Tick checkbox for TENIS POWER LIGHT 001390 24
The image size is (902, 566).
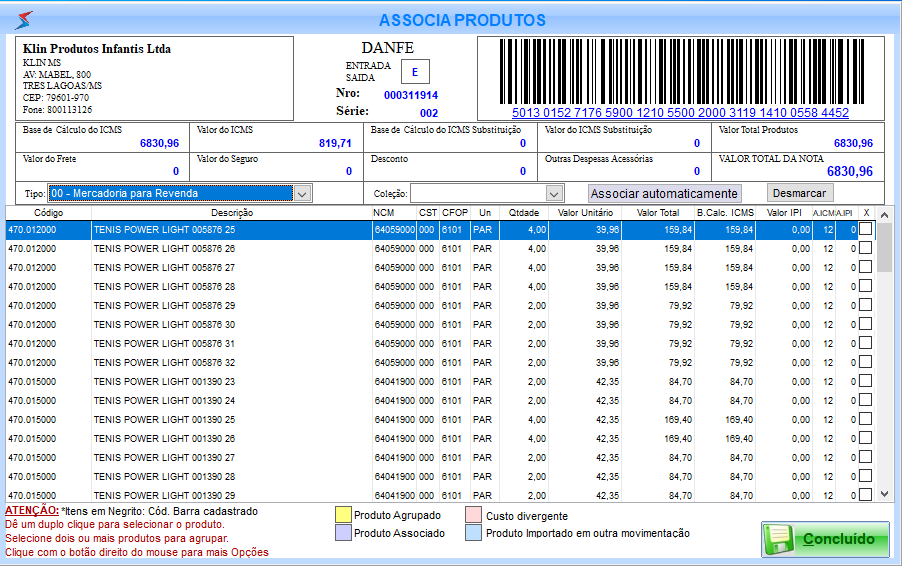865,400
